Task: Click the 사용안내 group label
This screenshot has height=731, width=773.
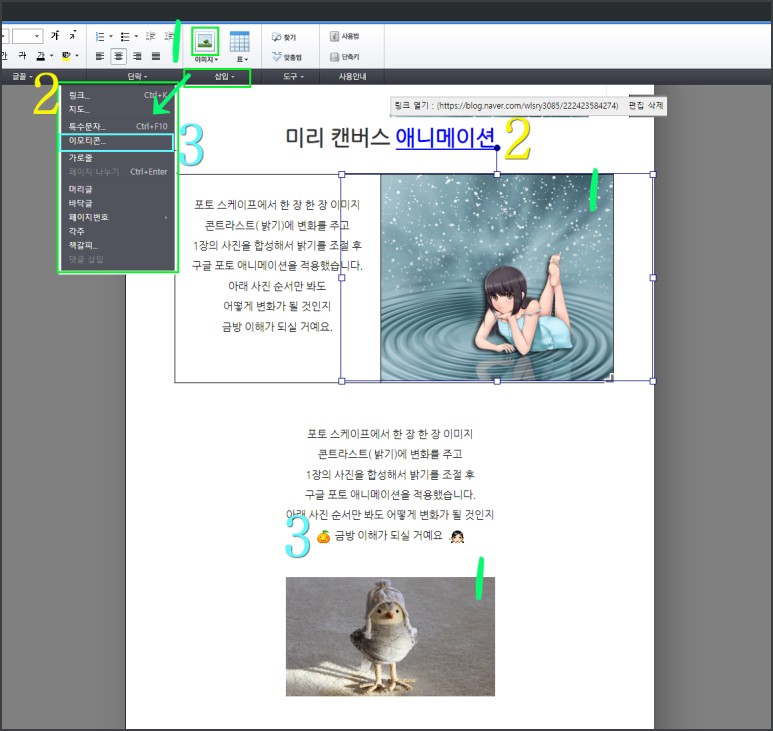Action: coord(352,76)
